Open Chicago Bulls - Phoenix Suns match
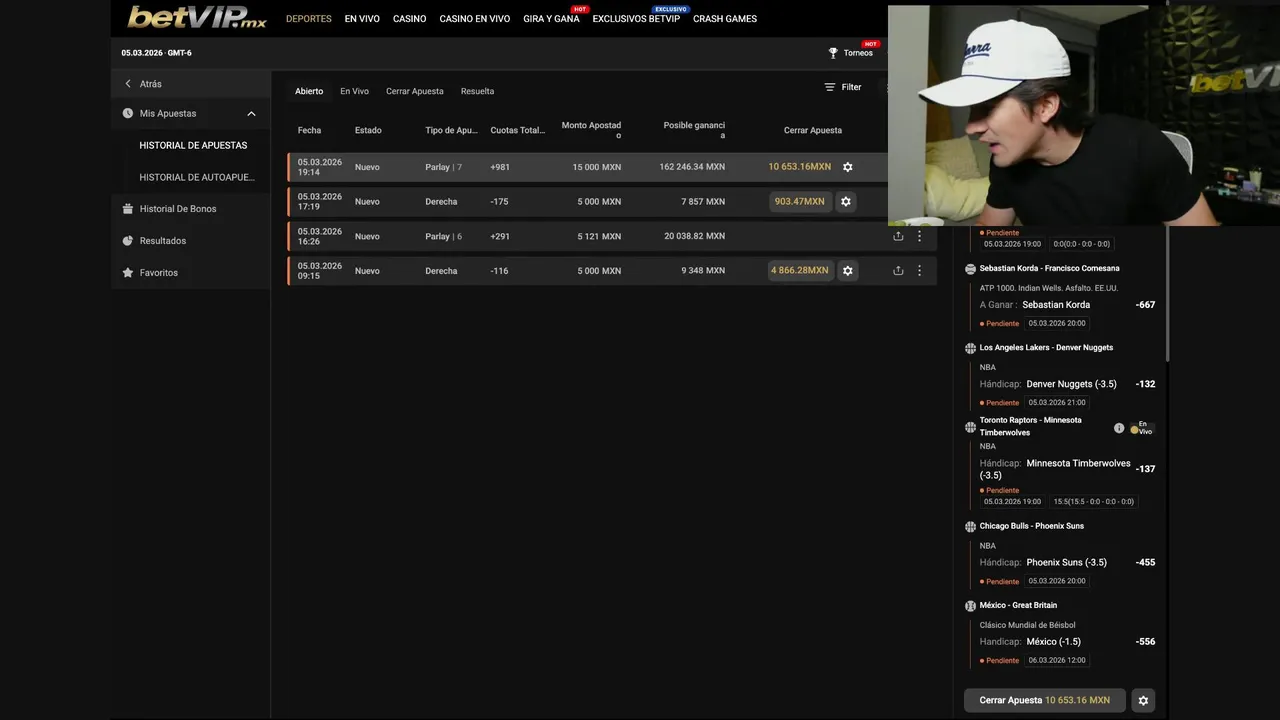This screenshot has height=720, width=1280. [1031, 526]
